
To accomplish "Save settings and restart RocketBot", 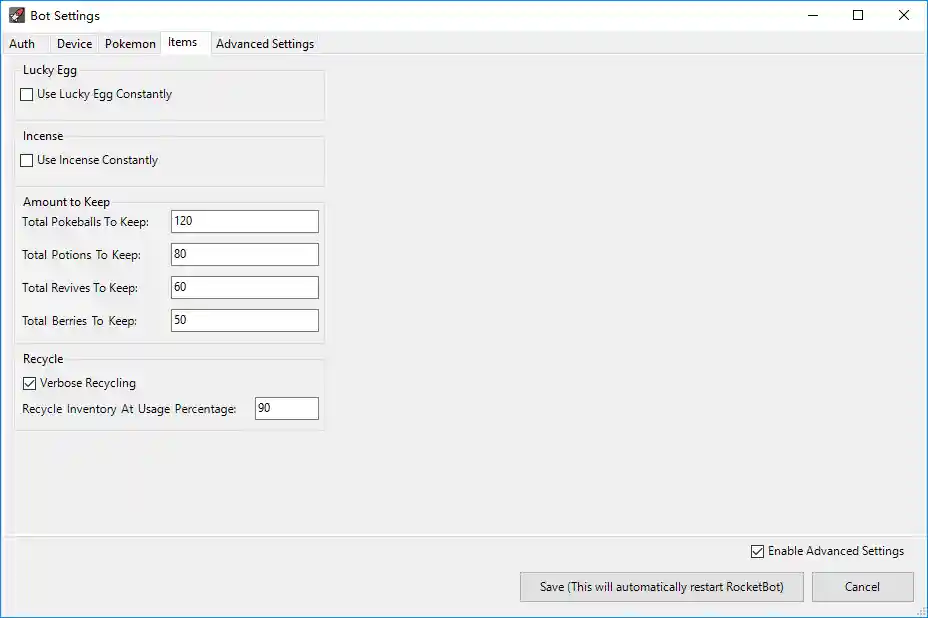I will pos(661,587).
